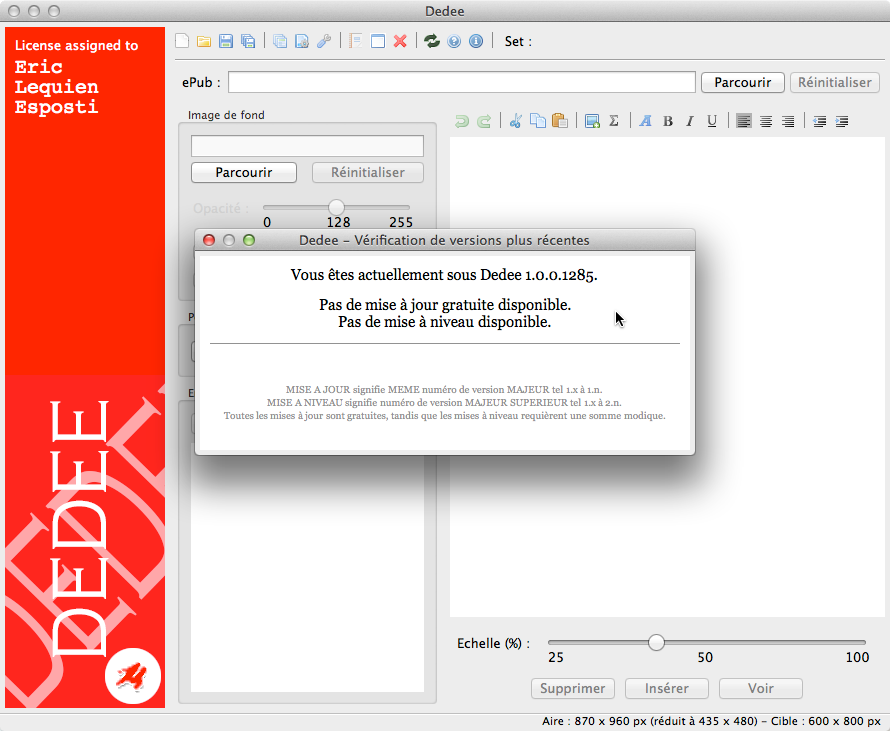Toggle bold formatting

(668, 121)
